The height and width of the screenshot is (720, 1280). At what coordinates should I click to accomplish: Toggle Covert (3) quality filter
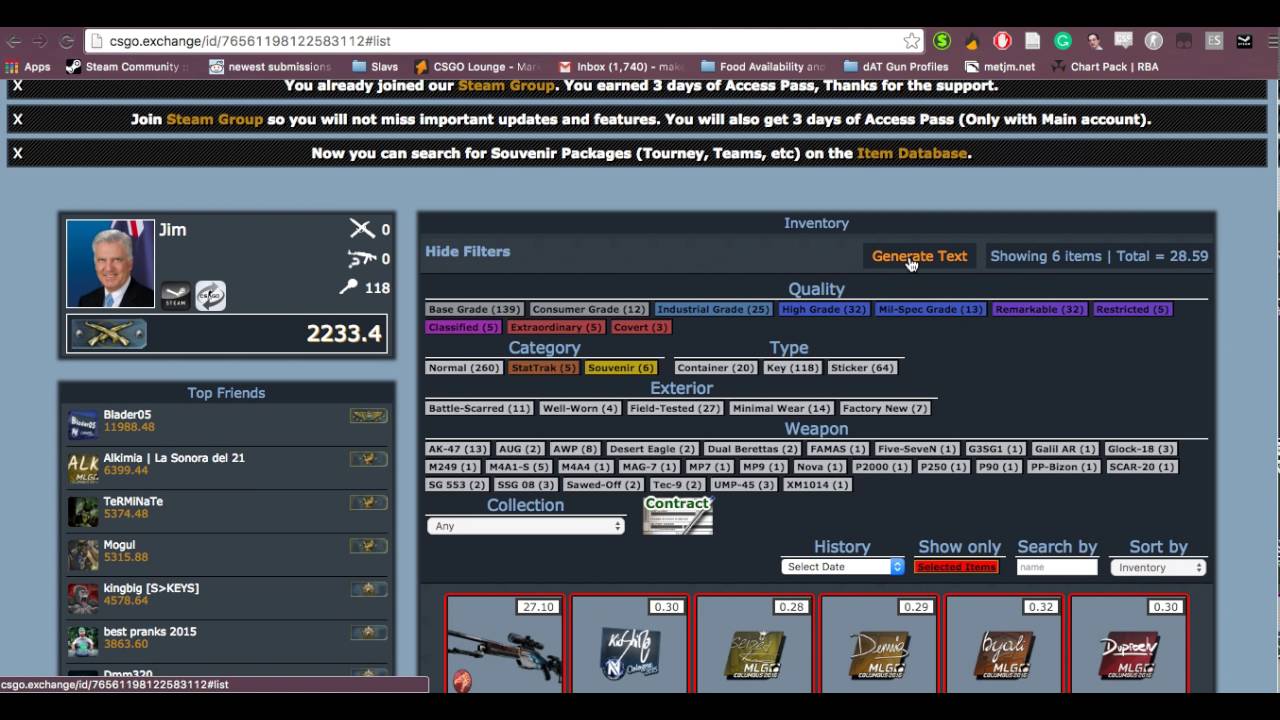[x=640, y=327]
